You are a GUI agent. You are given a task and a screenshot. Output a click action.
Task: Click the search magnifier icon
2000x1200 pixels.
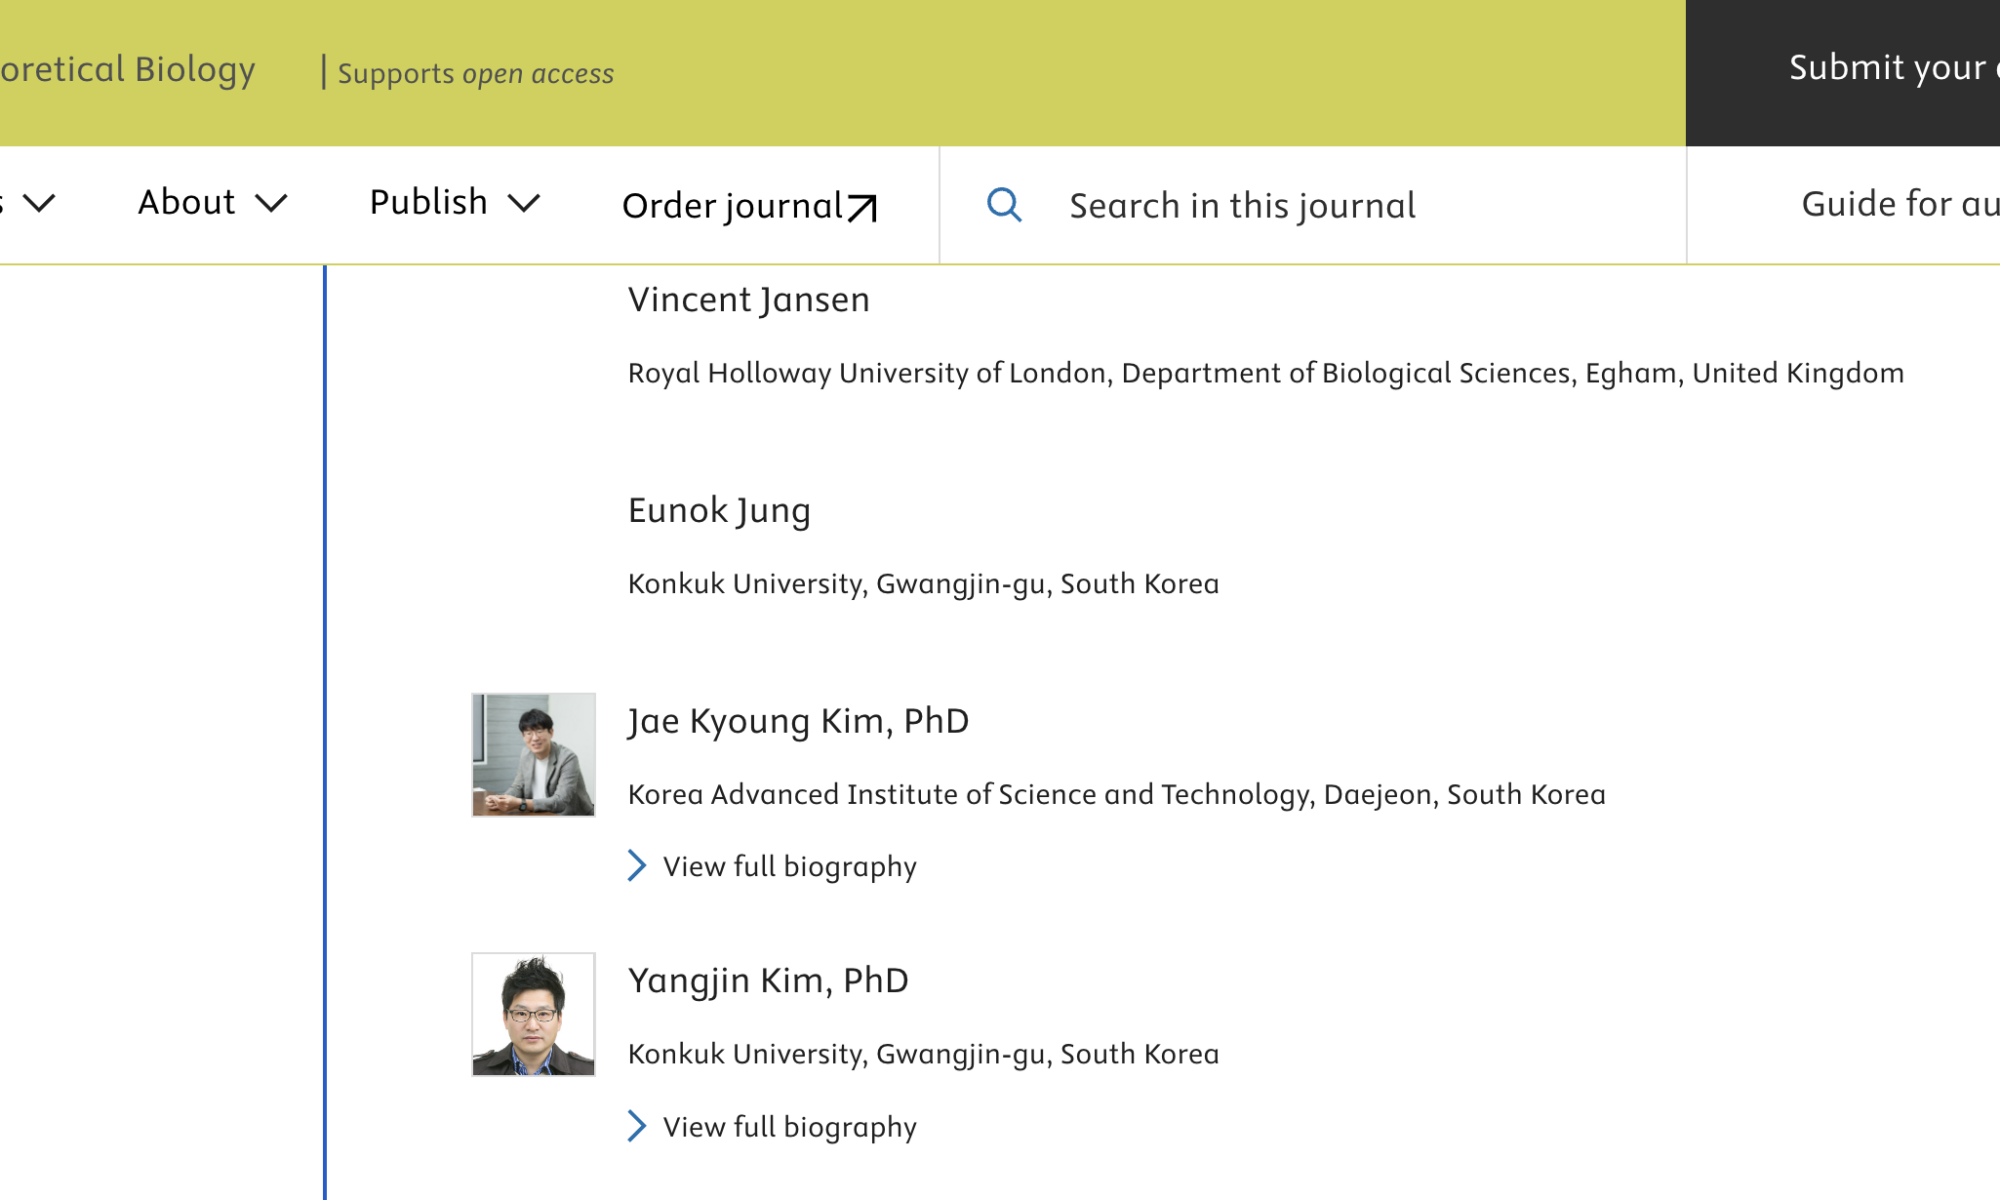pyautogui.click(x=1004, y=204)
